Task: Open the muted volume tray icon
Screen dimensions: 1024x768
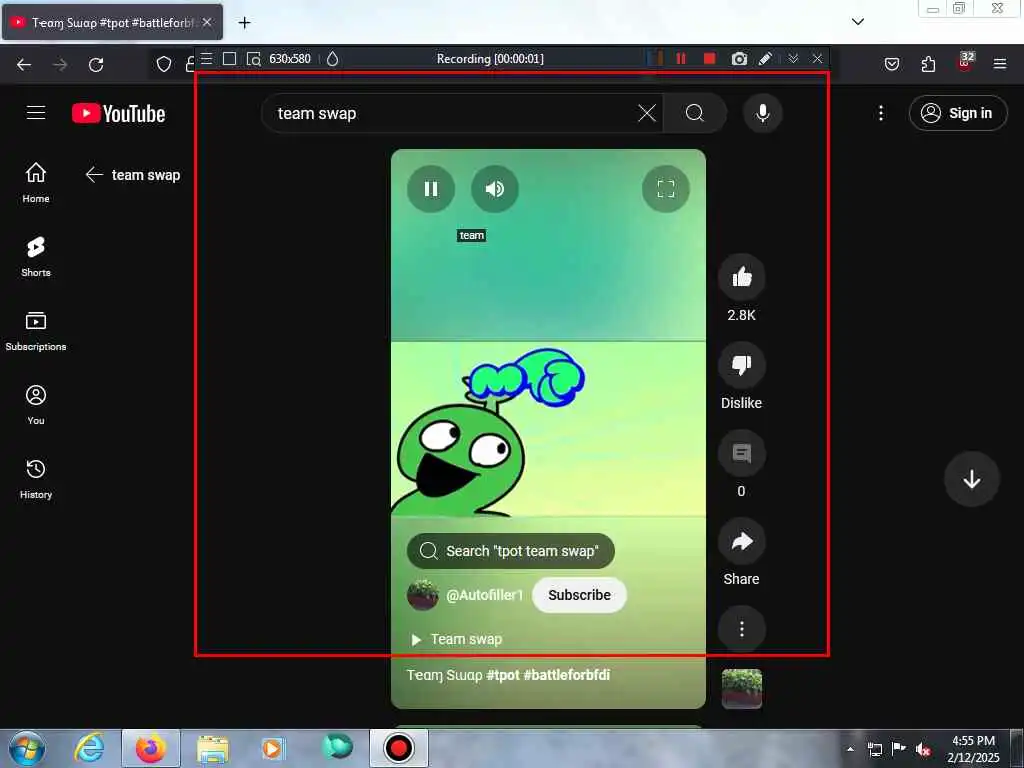Action: pos(923,750)
